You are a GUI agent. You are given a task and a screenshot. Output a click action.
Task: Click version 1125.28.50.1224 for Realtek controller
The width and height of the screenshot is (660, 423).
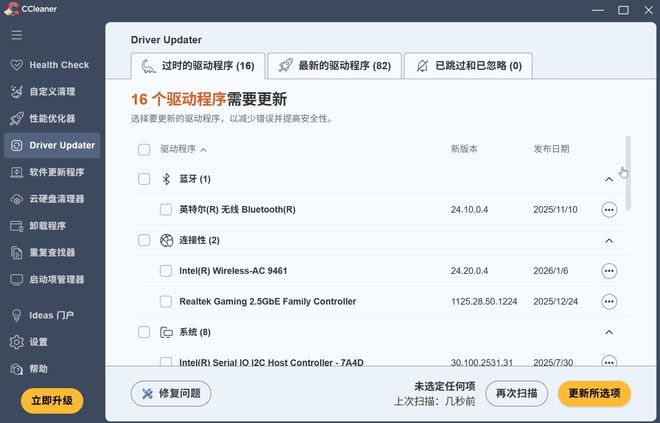(484, 301)
